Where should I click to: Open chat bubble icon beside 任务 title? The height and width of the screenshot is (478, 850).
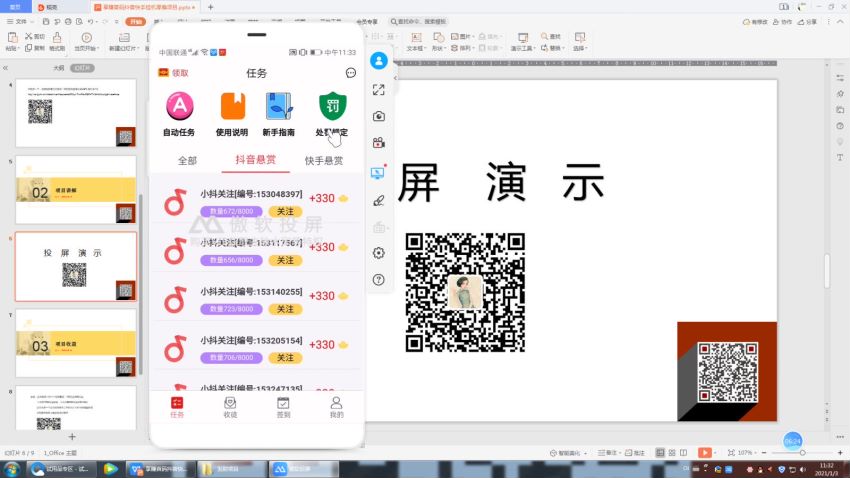coord(351,73)
